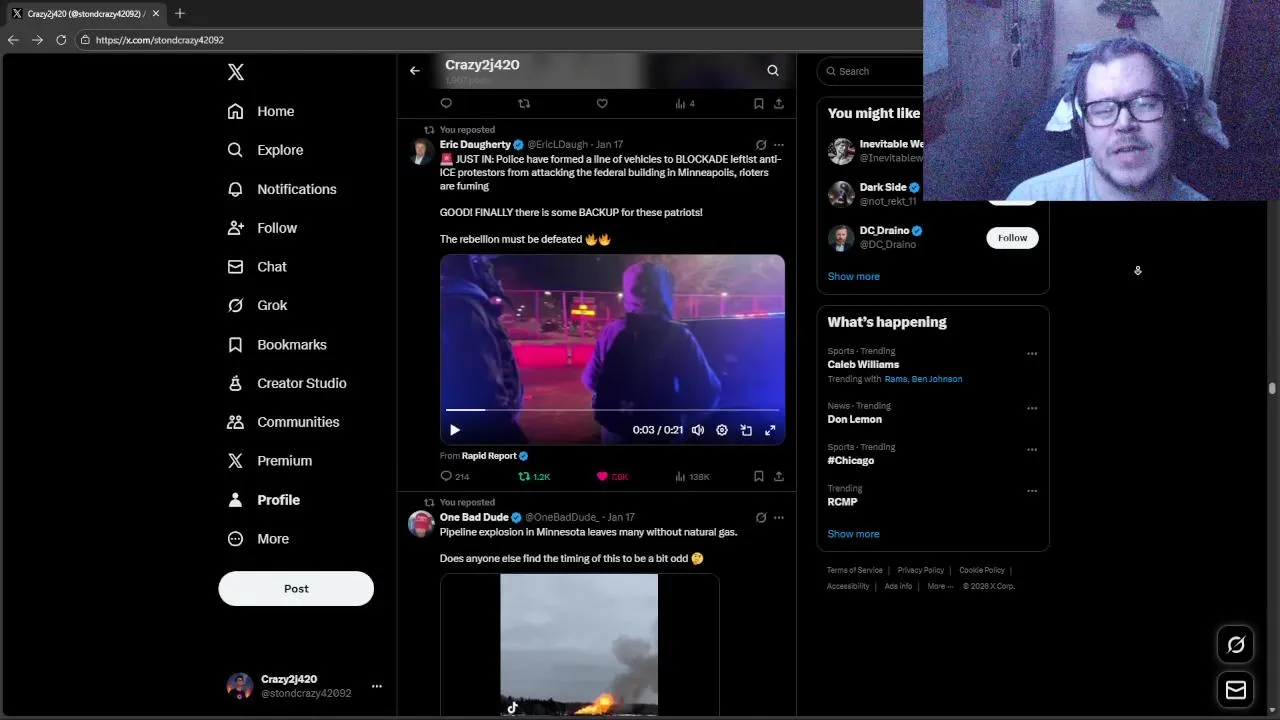Open the Follow sidebar item
The height and width of the screenshot is (720, 1280).
pyautogui.click(x=262, y=228)
